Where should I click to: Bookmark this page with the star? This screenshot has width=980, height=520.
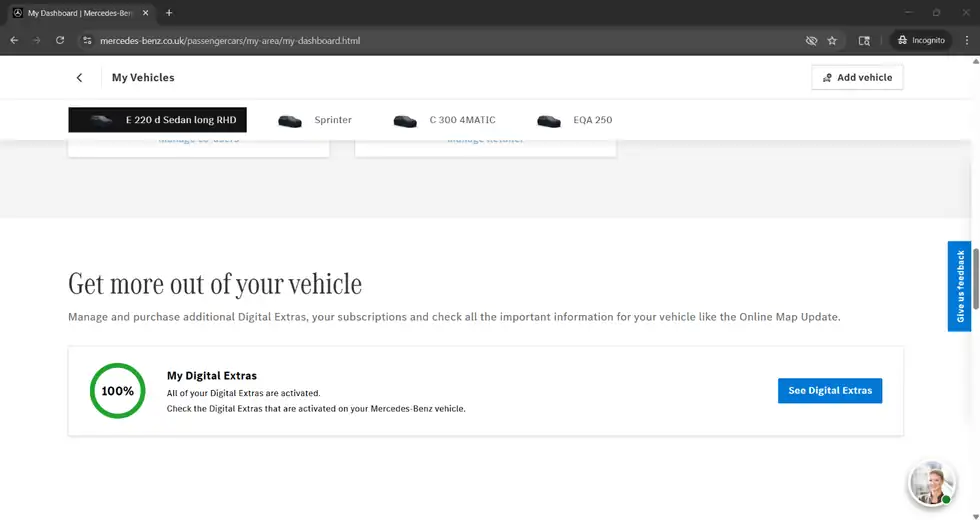832,41
